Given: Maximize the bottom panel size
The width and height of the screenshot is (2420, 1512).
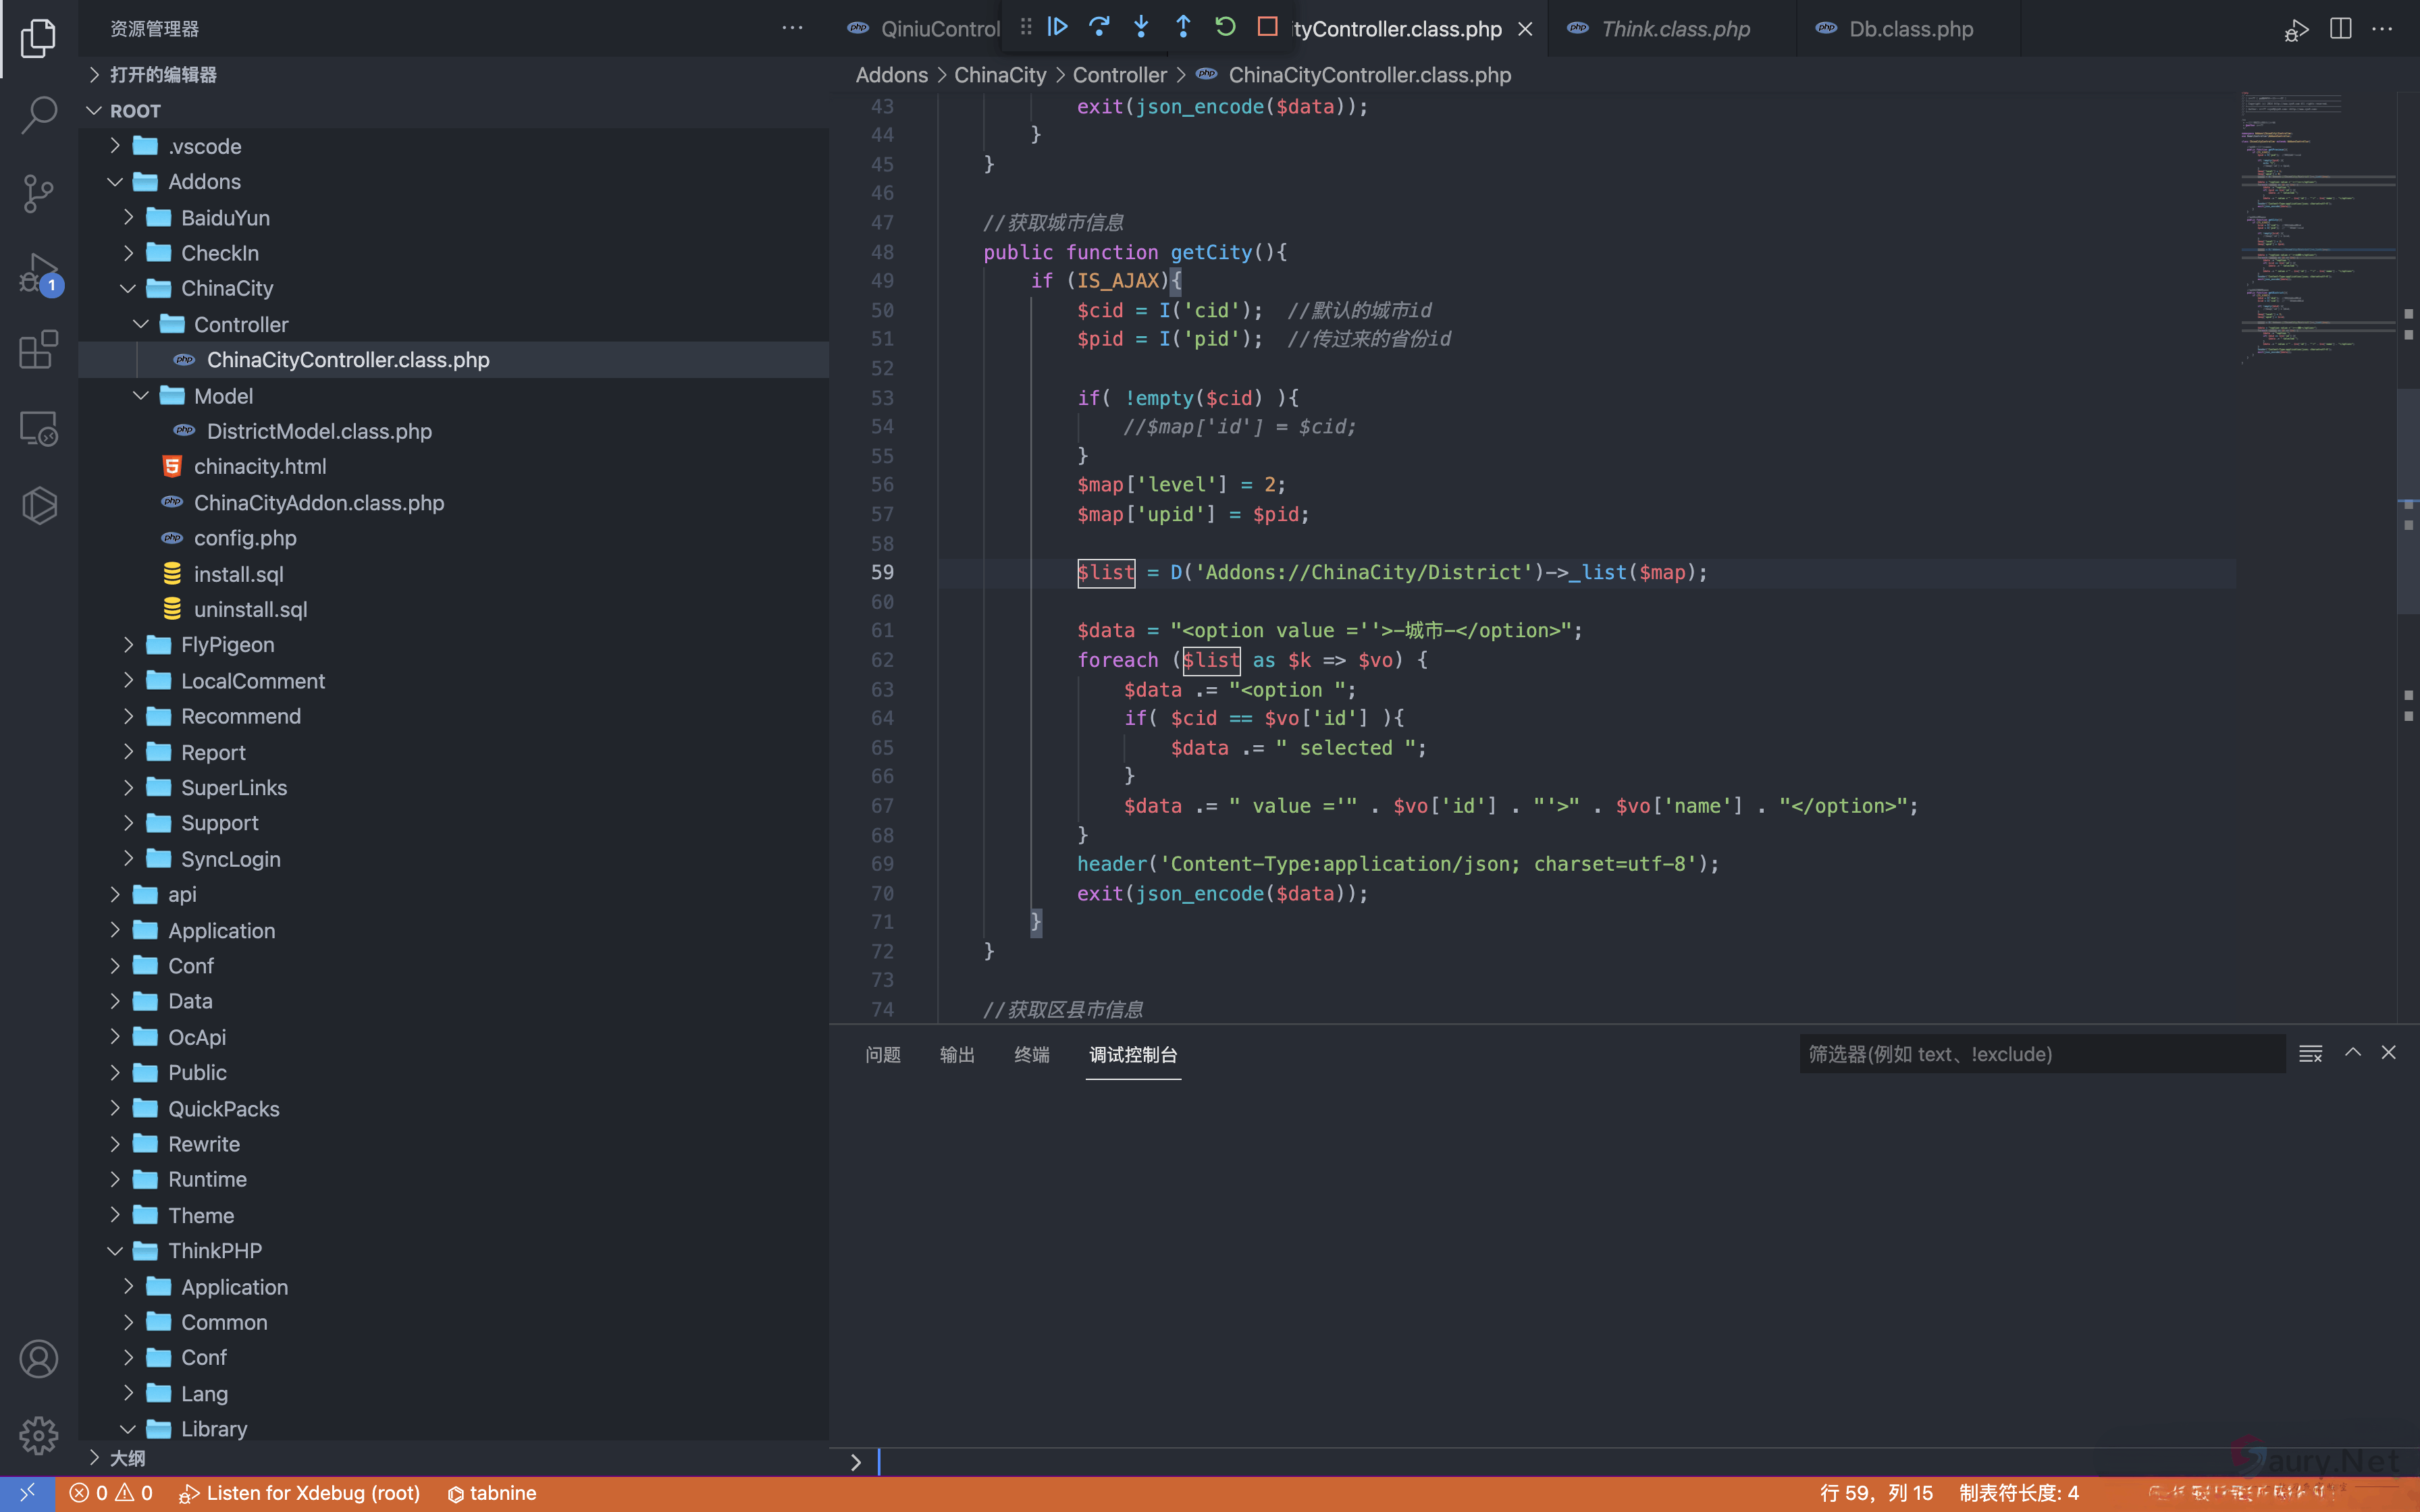Looking at the screenshot, I should point(2353,1053).
